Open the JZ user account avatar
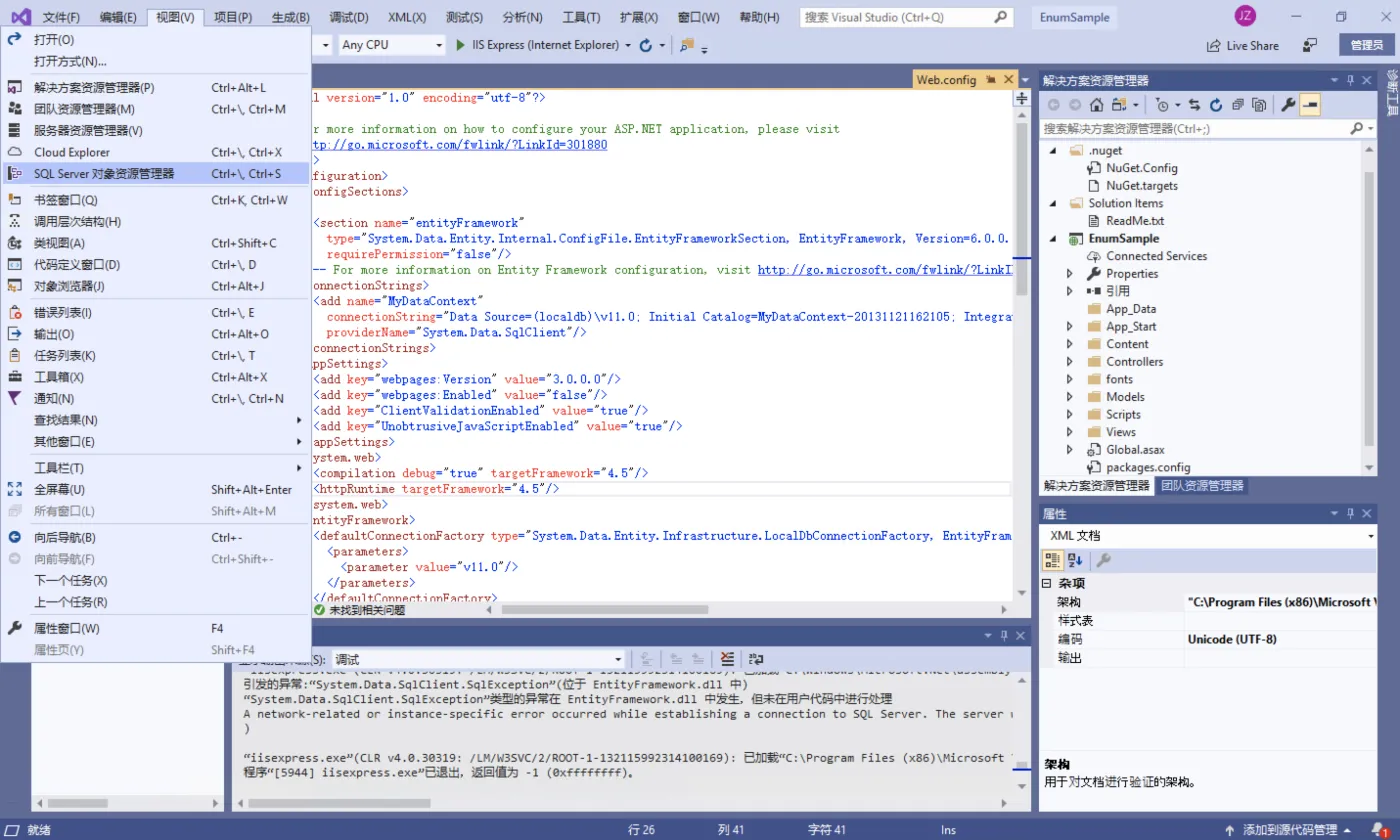This screenshot has width=1400, height=840. (x=1245, y=16)
